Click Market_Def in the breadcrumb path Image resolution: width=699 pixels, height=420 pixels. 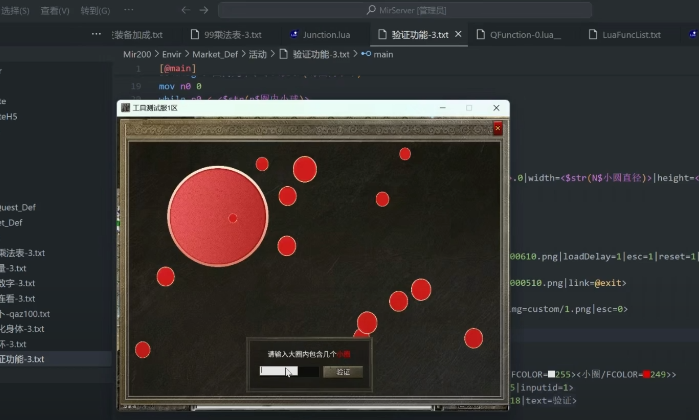pos(215,54)
